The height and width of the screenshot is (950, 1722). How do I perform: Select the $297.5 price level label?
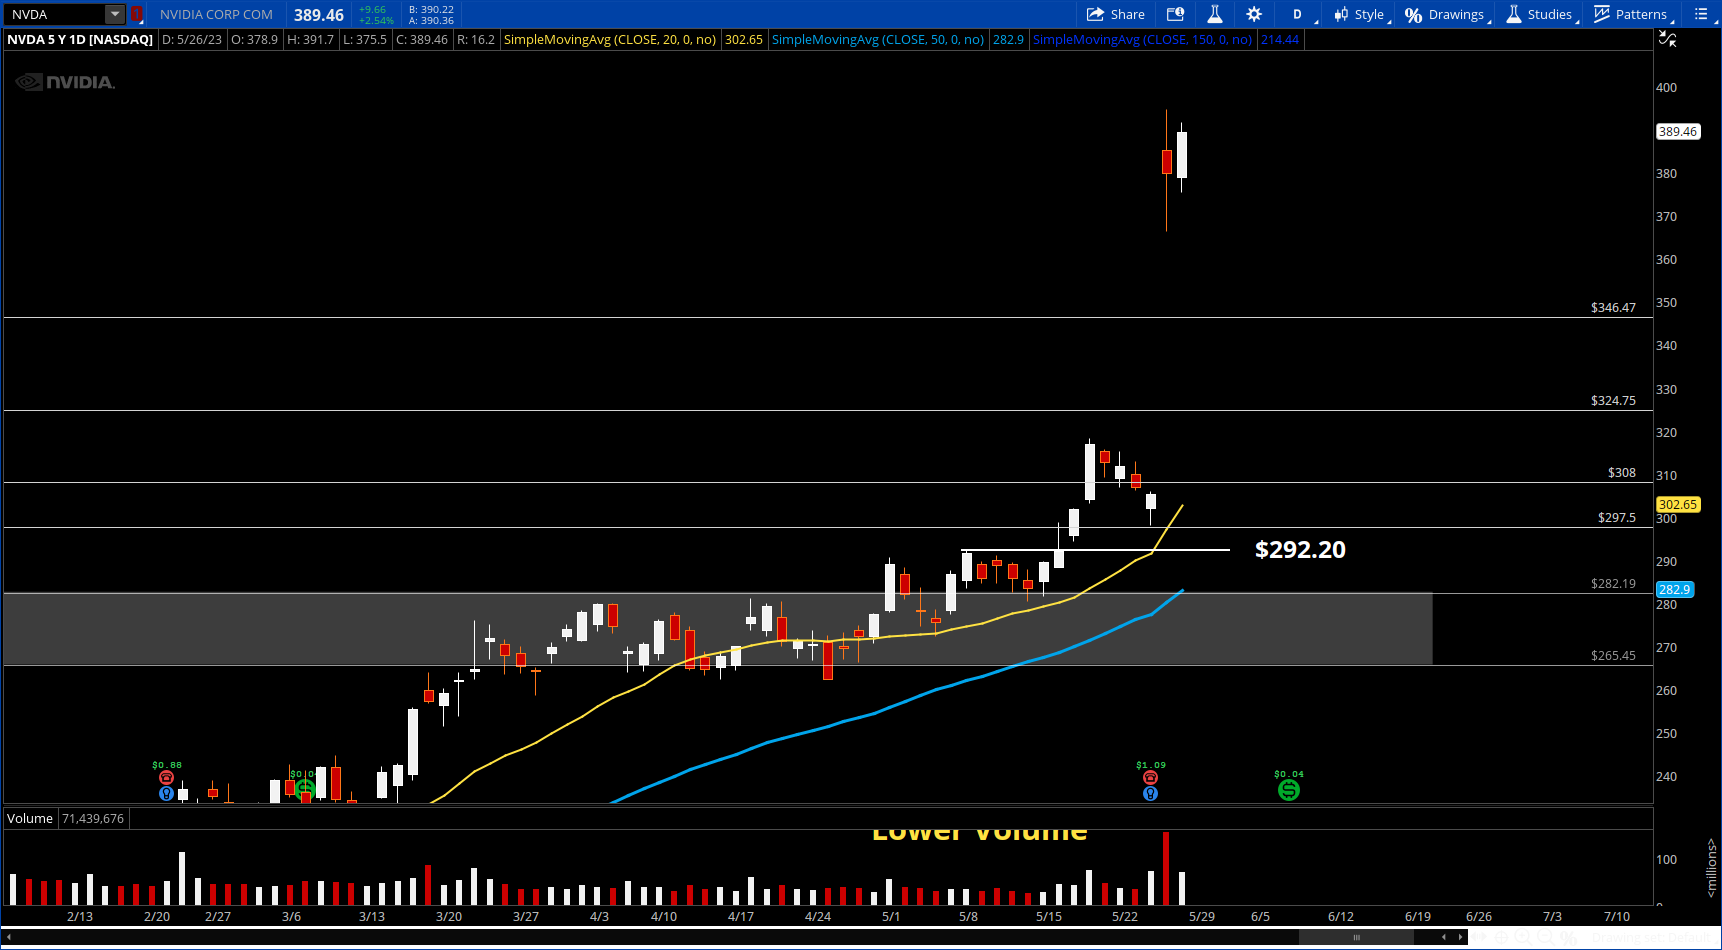click(x=1616, y=518)
